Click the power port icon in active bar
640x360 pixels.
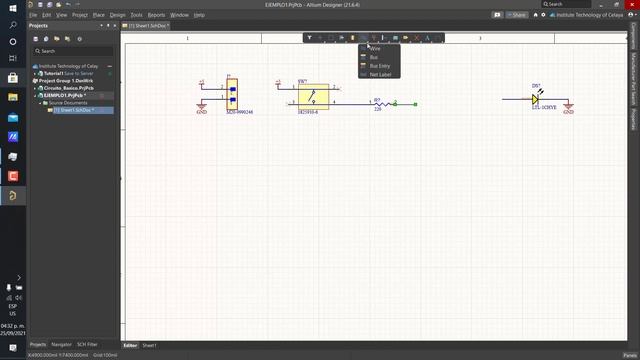pyautogui.click(x=374, y=38)
